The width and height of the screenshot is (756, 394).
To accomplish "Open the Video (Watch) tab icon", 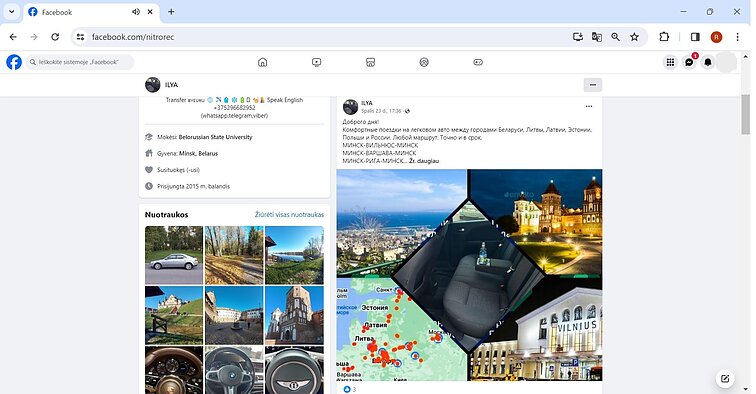I will point(316,62).
